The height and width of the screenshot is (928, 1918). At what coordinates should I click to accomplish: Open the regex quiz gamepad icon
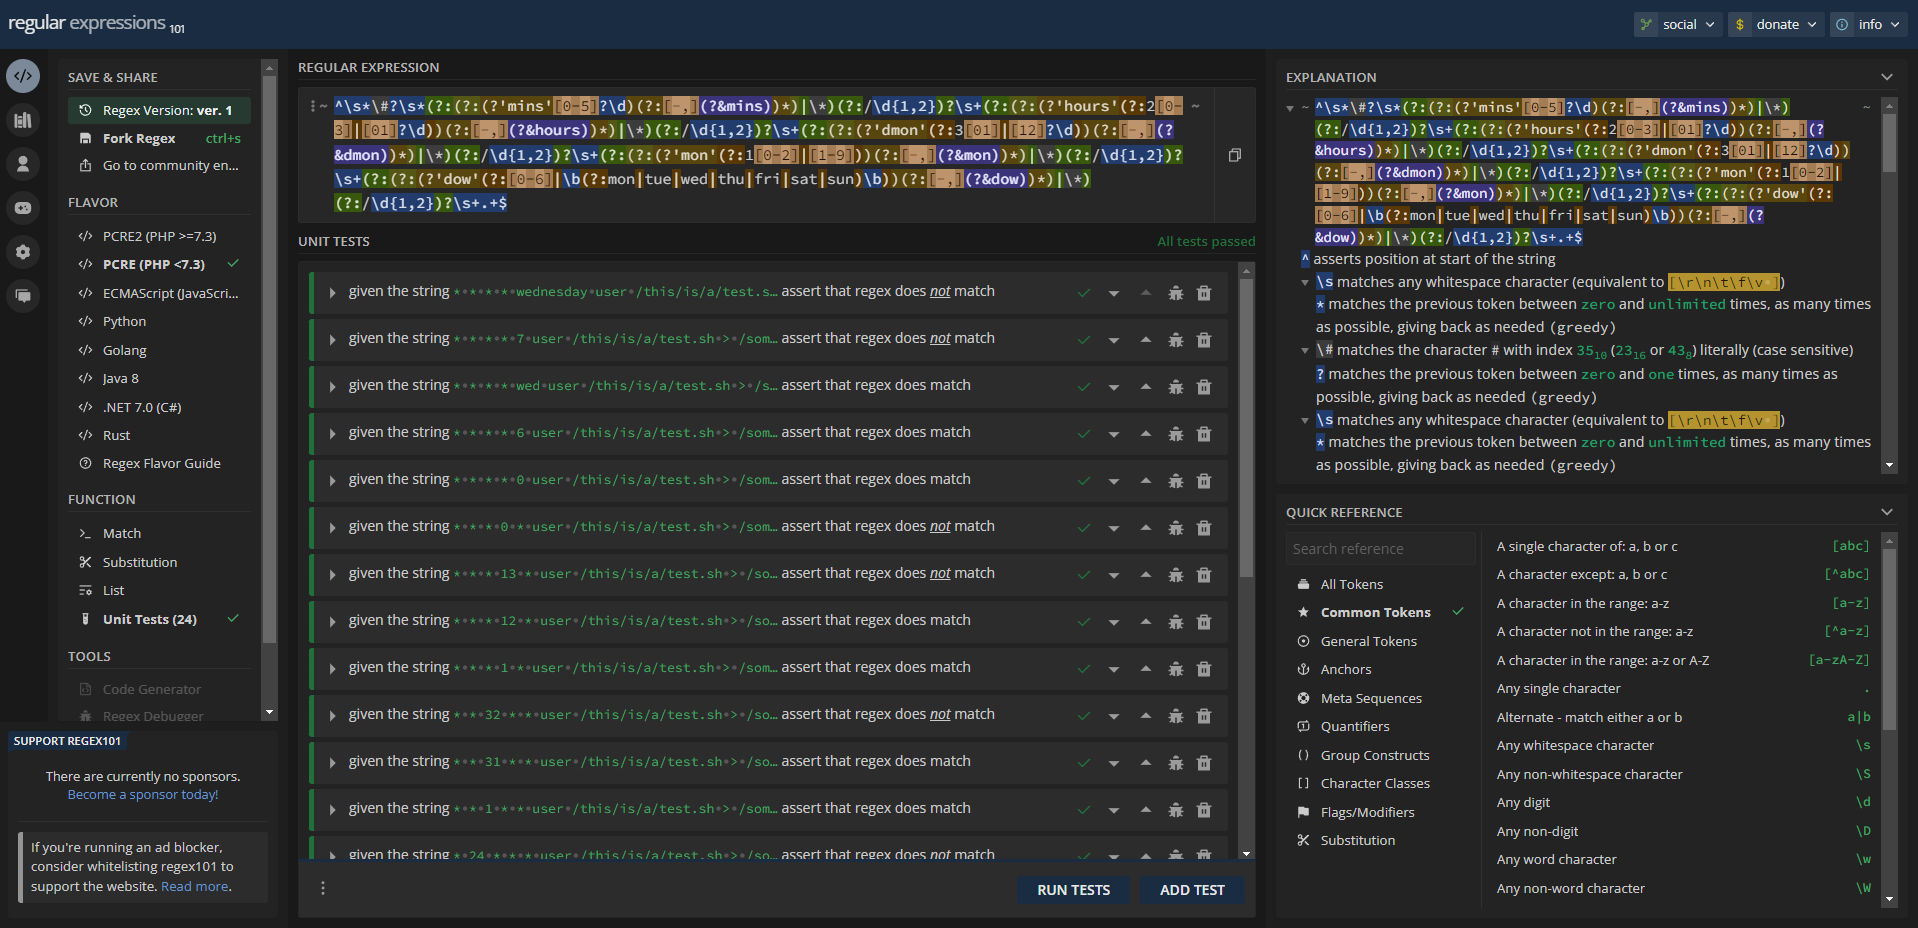pyautogui.click(x=23, y=208)
